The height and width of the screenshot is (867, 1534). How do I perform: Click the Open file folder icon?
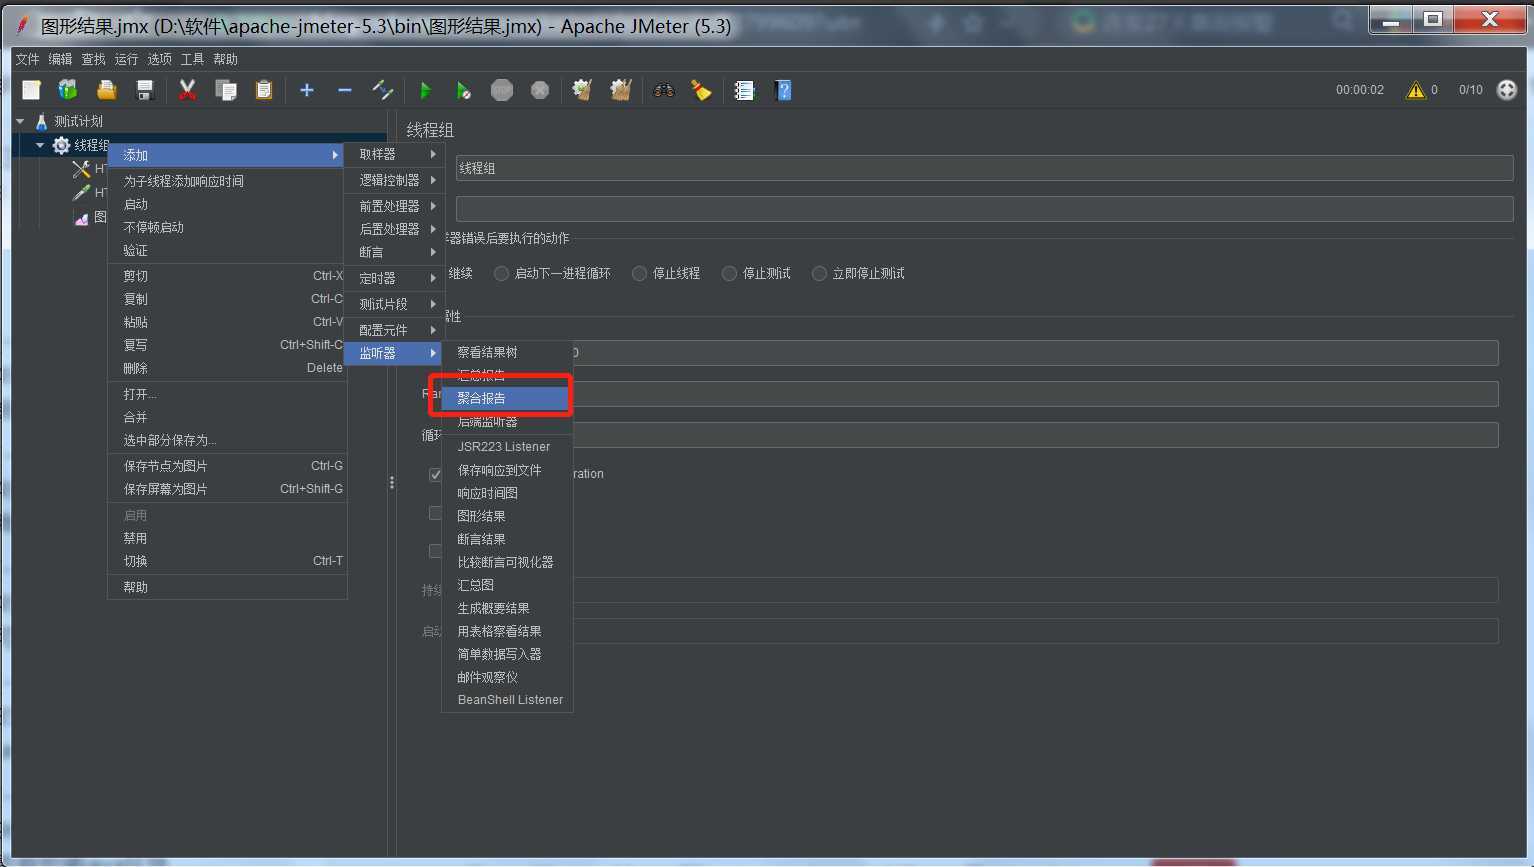point(106,90)
